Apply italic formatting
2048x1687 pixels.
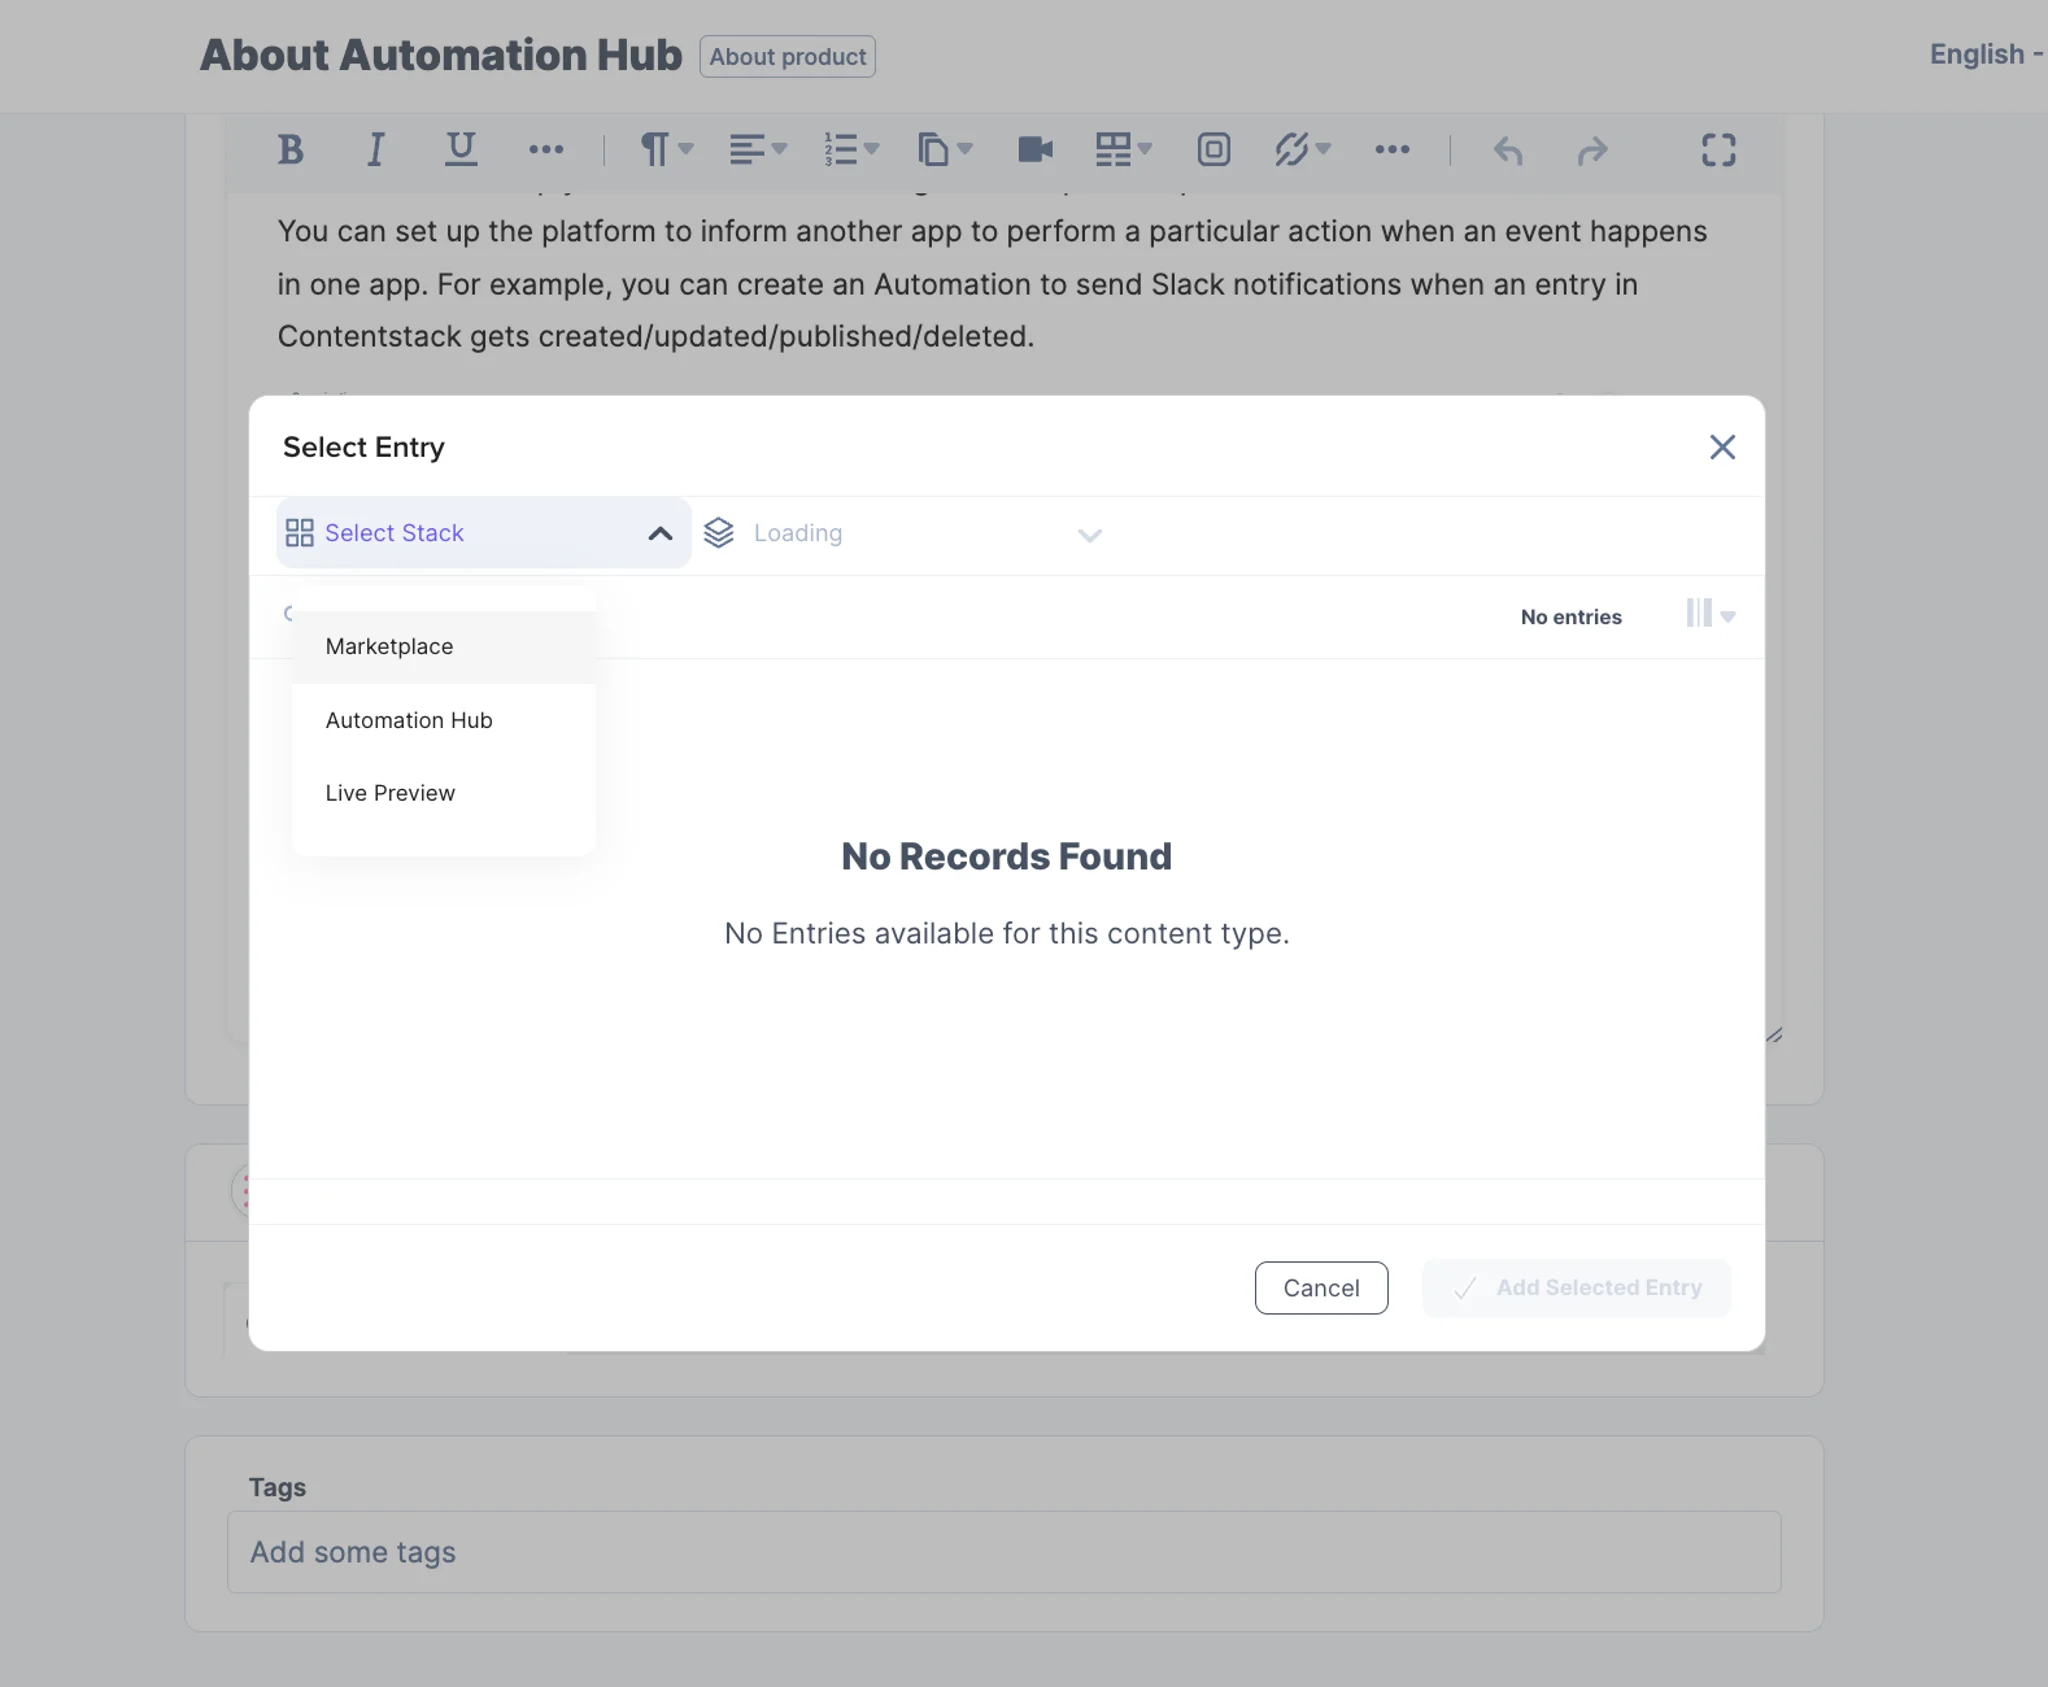click(x=375, y=150)
